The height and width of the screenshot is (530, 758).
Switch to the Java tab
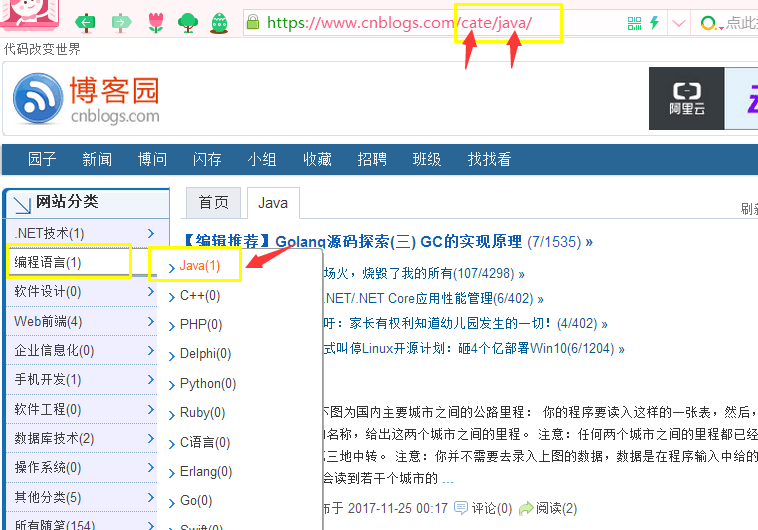273,203
